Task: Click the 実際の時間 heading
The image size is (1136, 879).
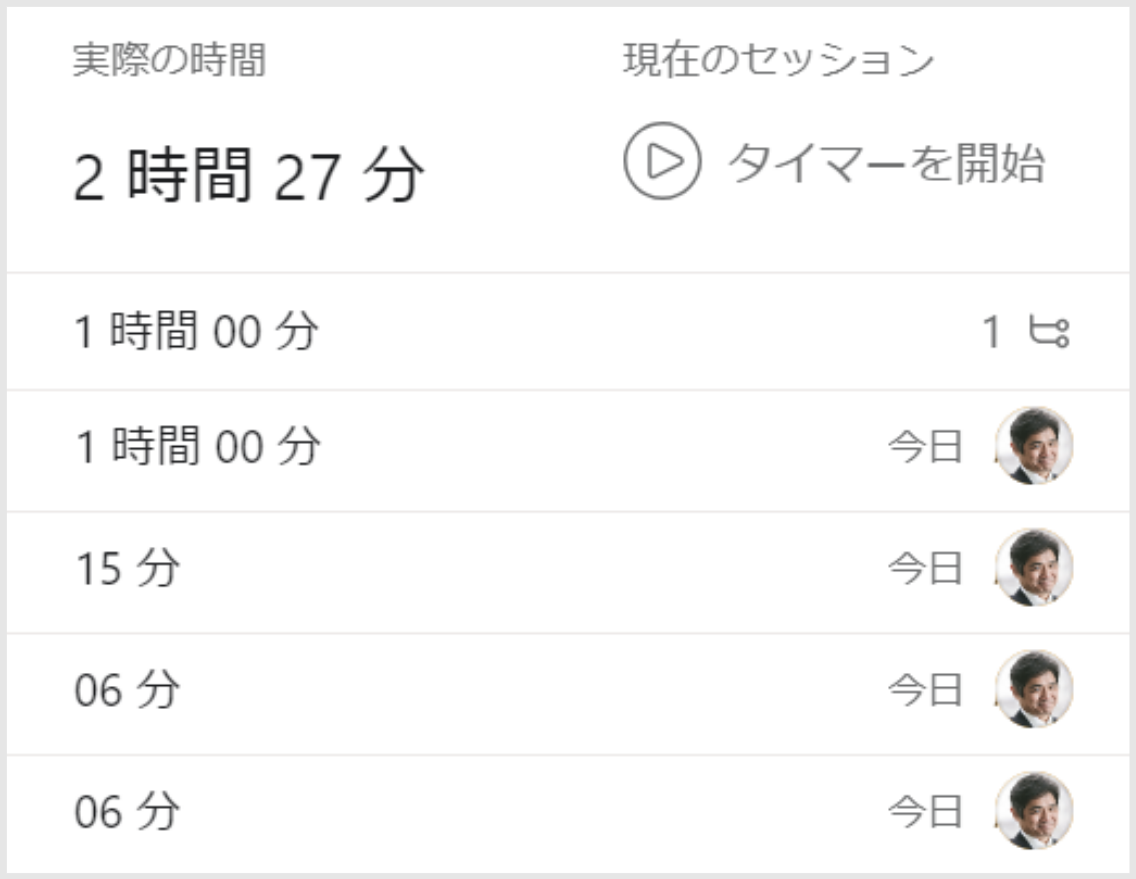Action: [x=170, y=59]
